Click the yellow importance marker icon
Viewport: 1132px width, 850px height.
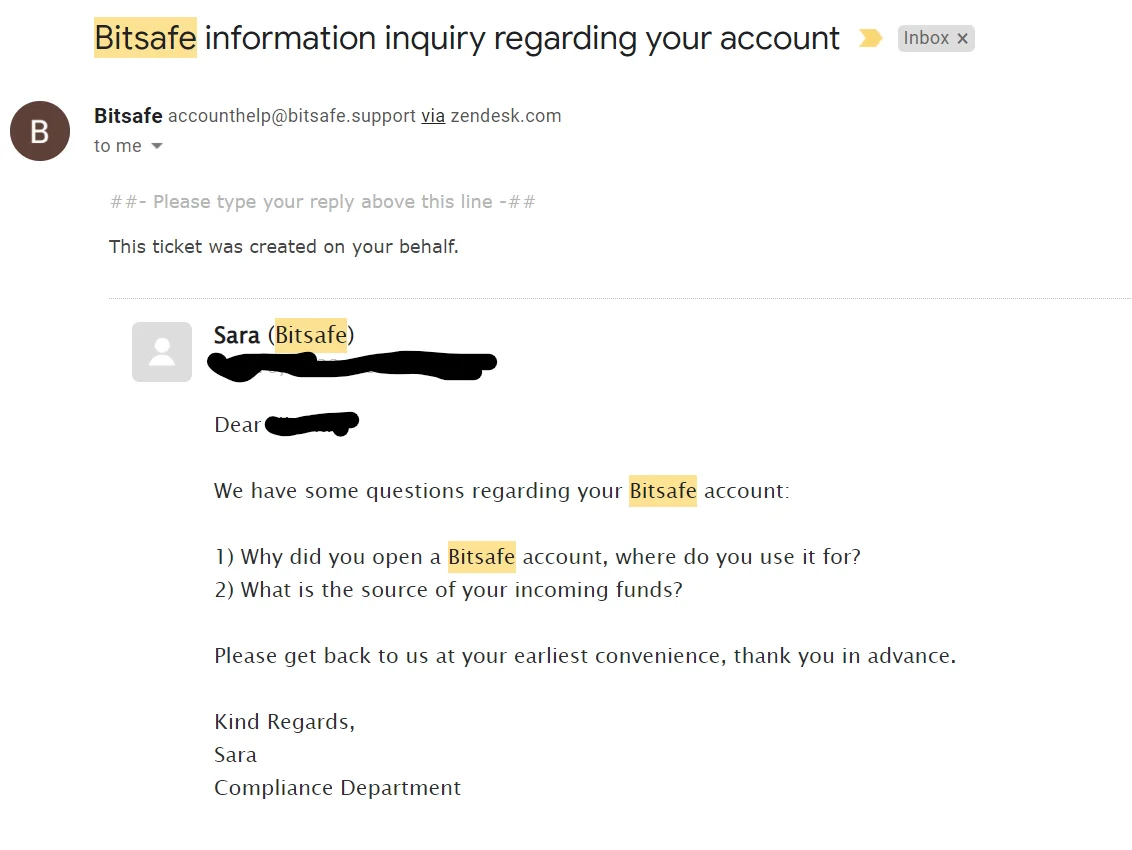(871, 38)
